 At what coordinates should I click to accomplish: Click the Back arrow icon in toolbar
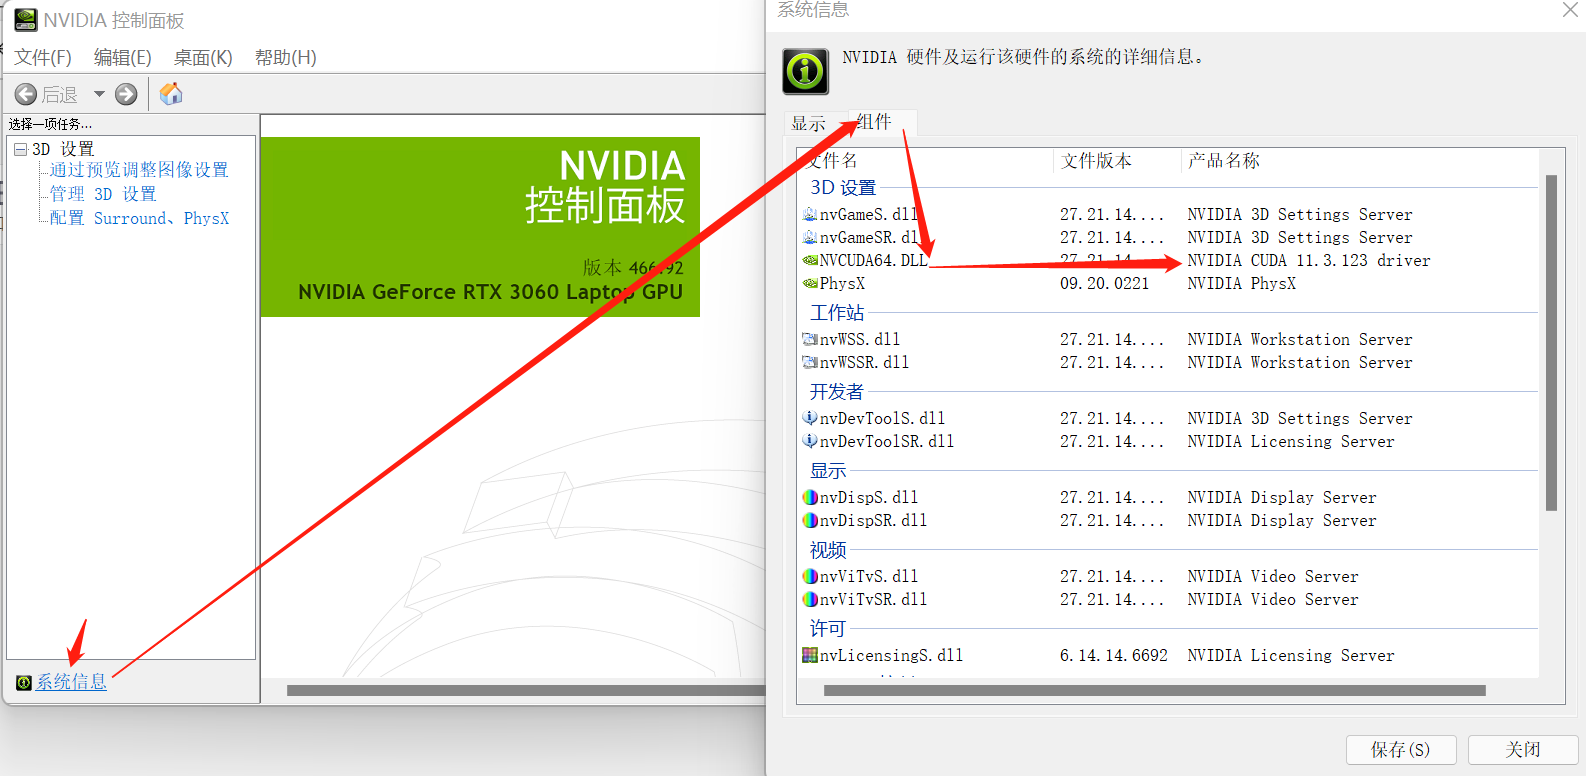coord(26,94)
